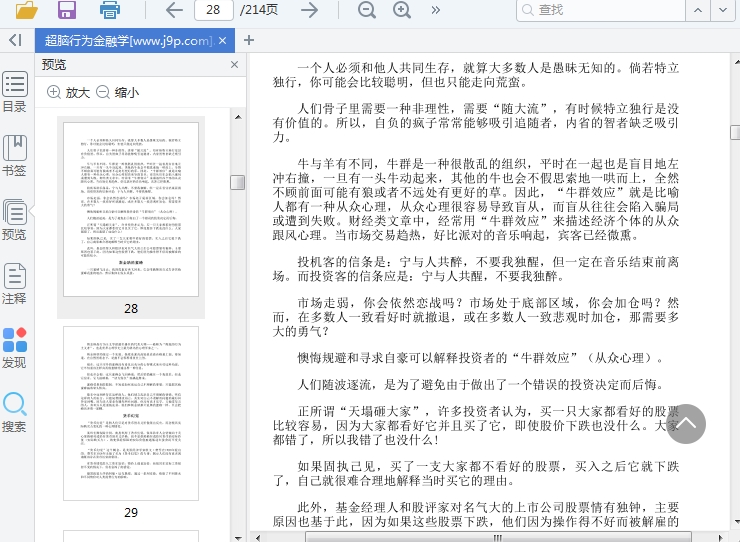Click 缩小 to shrink thumbnails
The width and height of the screenshot is (740, 542).
pos(118,92)
